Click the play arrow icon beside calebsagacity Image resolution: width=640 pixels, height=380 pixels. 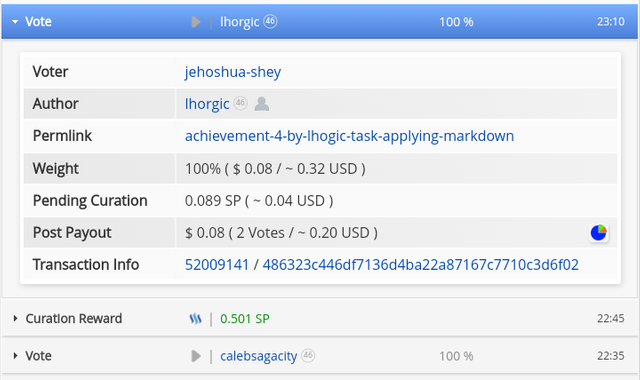point(196,356)
